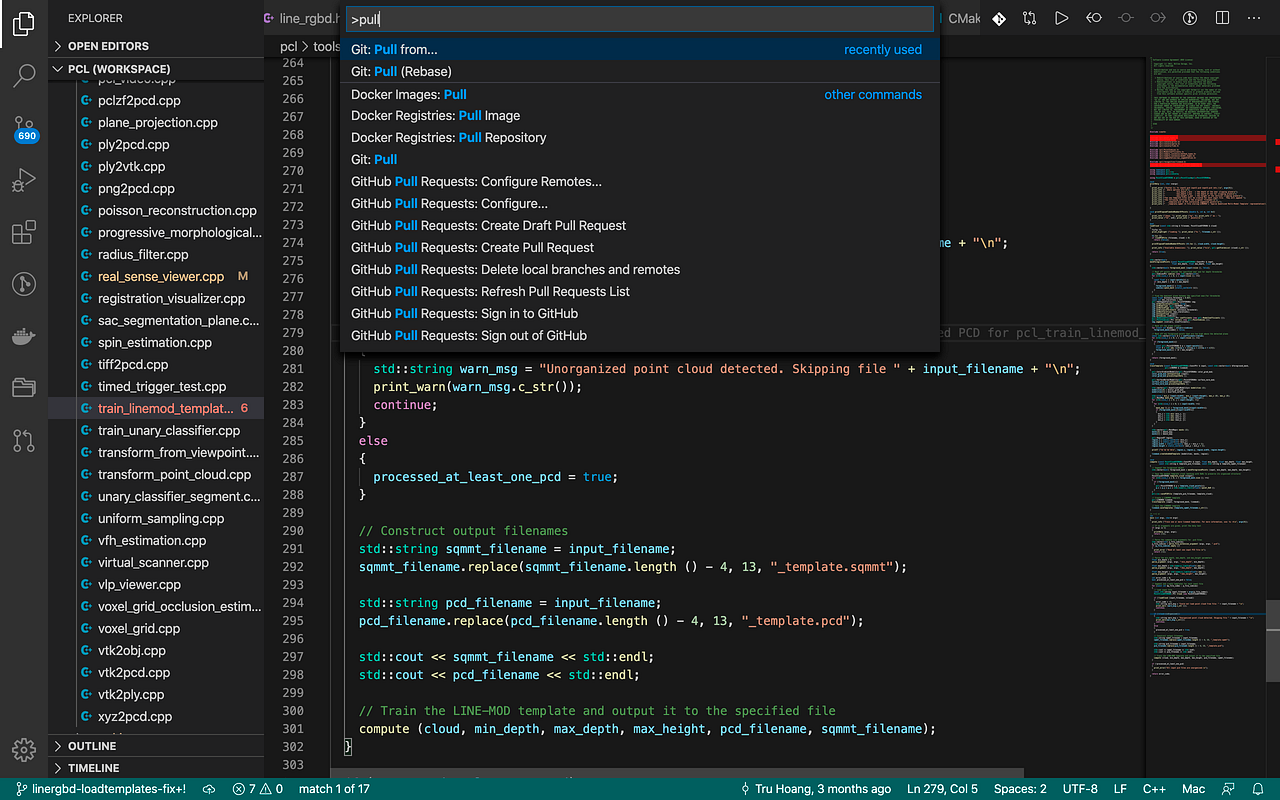The width and height of the screenshot is (1280, 800).
Task: Publish changes via the cloud upload status icon
Action: coord(209,788)
